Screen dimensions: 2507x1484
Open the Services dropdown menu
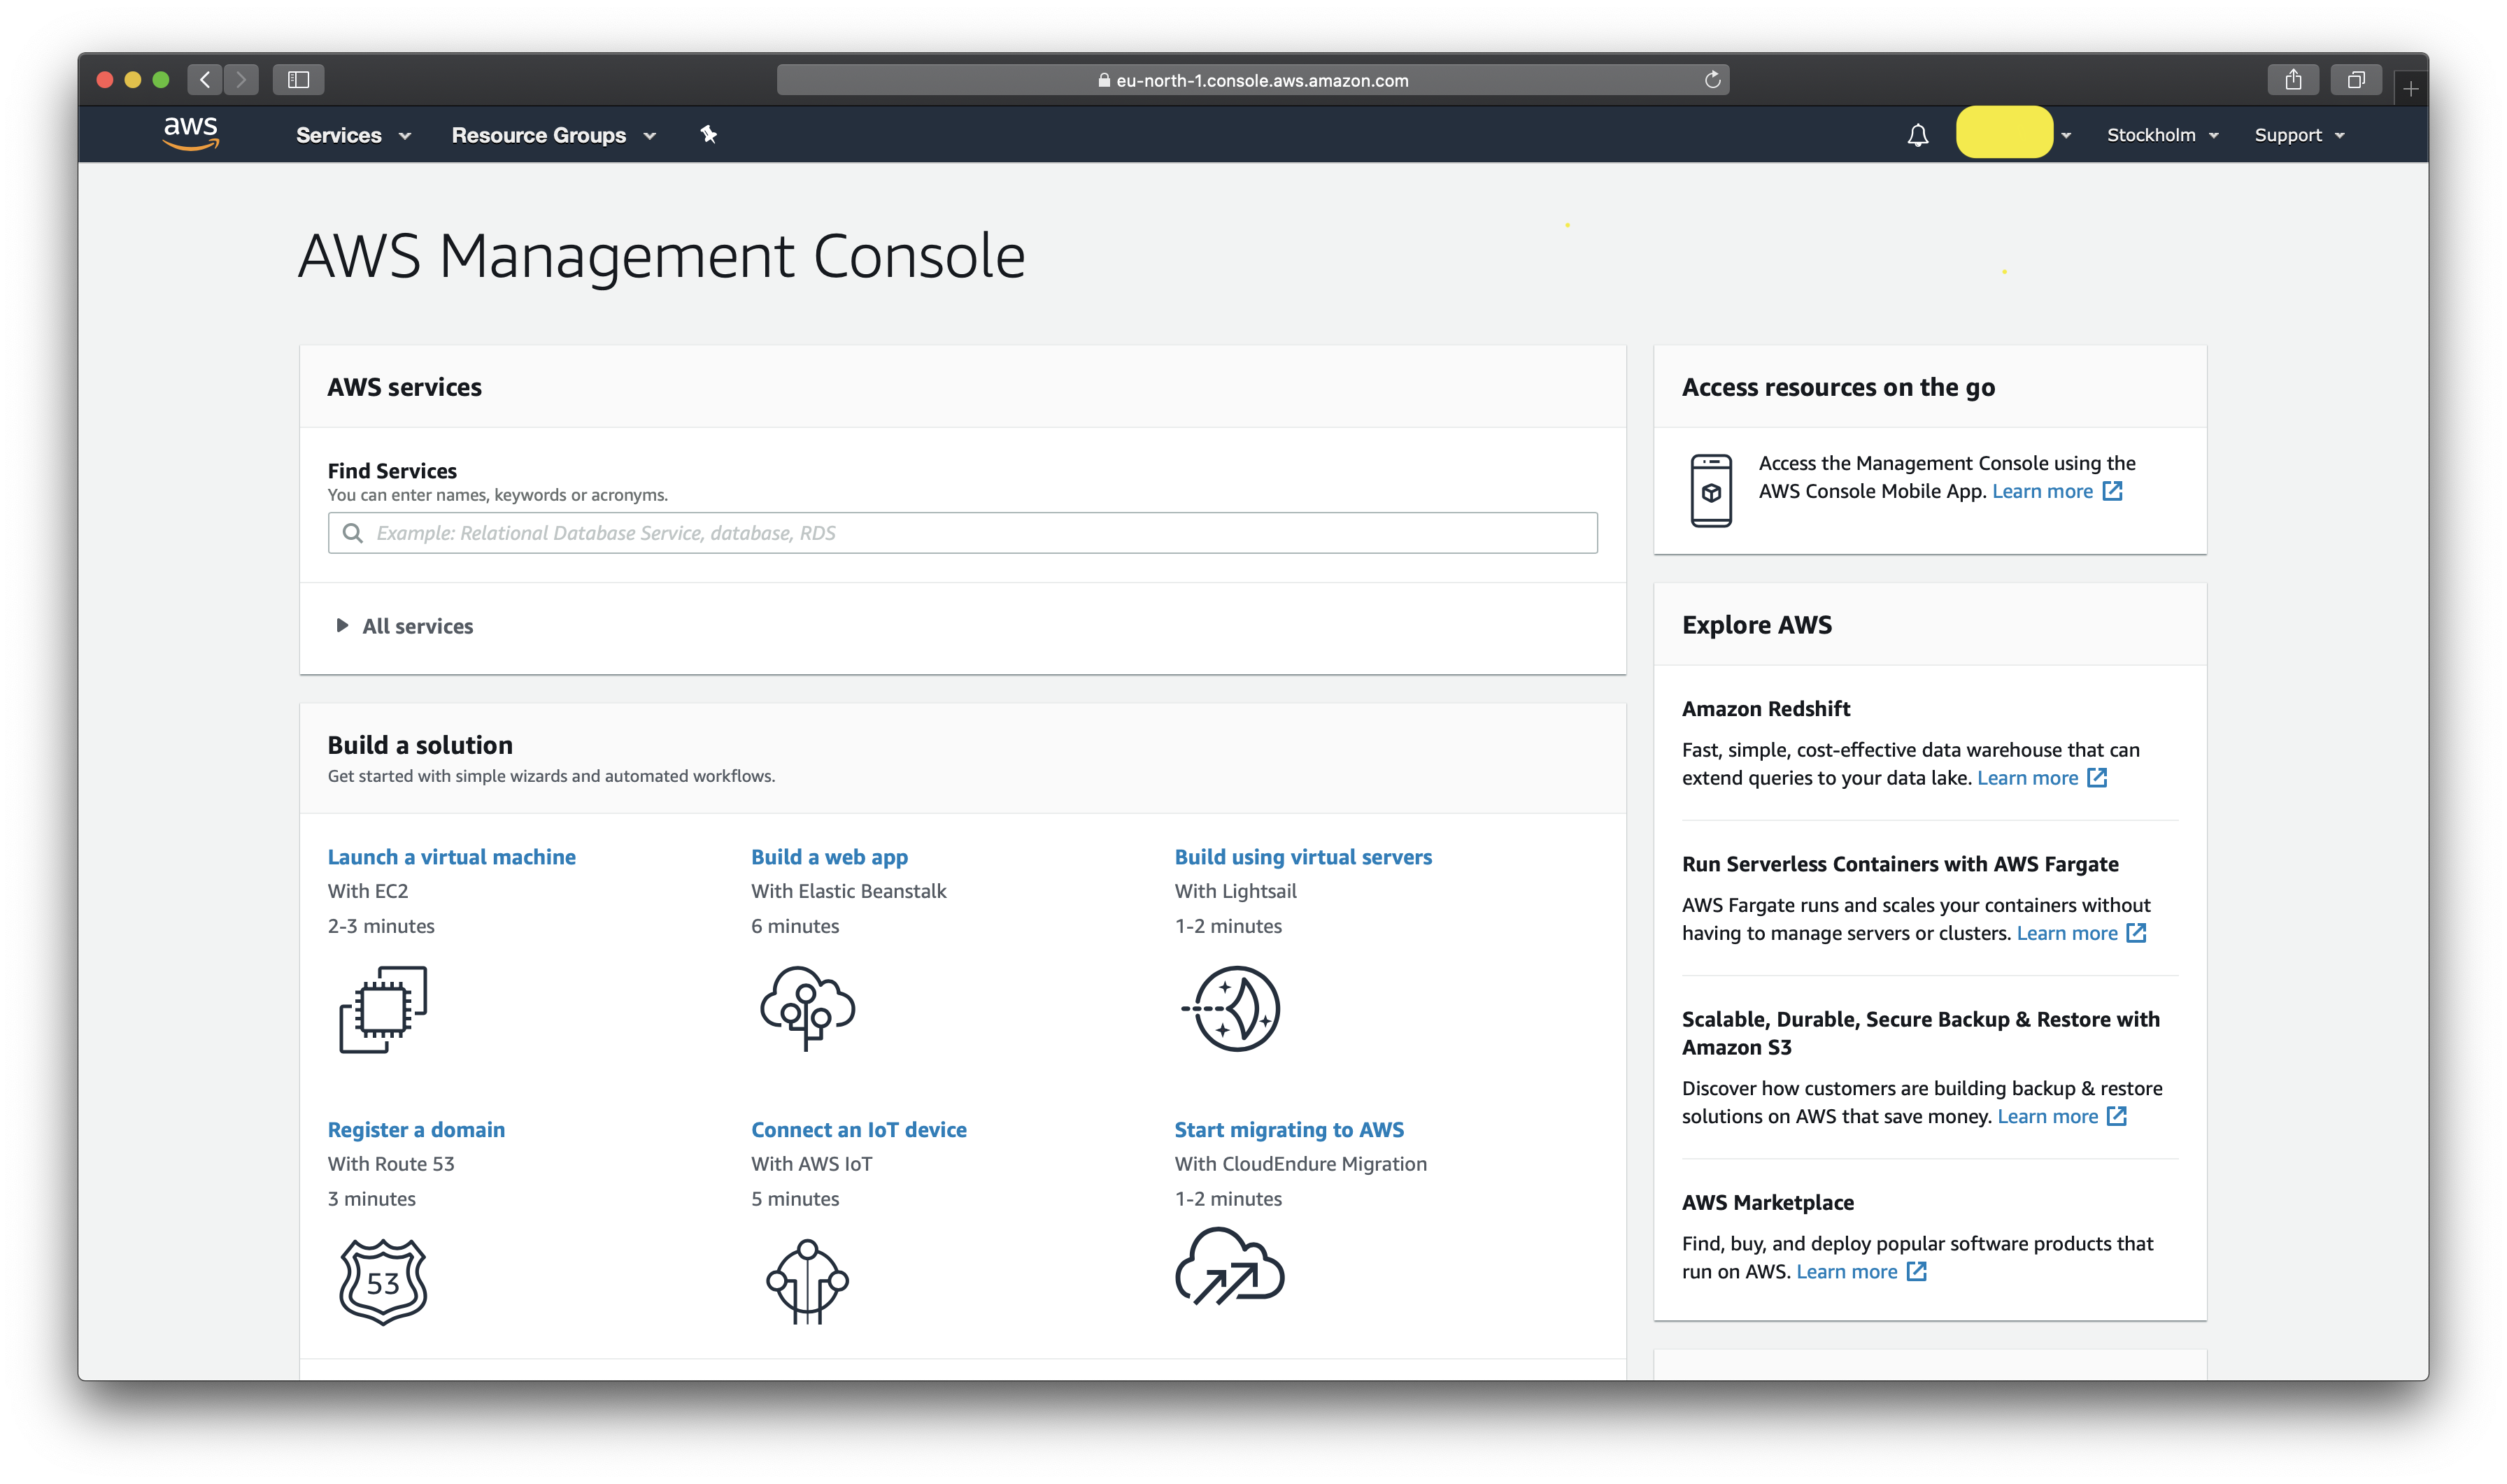coord(353,135)
